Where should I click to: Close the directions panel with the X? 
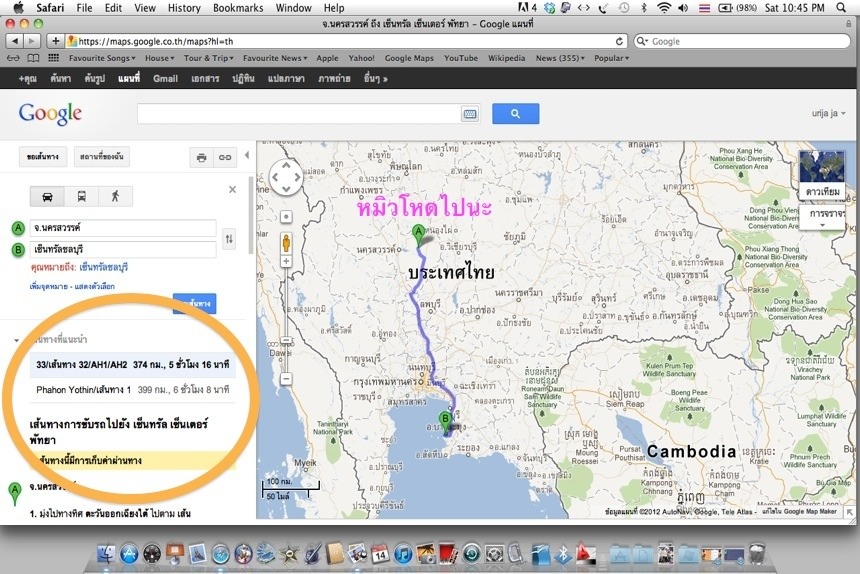point(233,190)
